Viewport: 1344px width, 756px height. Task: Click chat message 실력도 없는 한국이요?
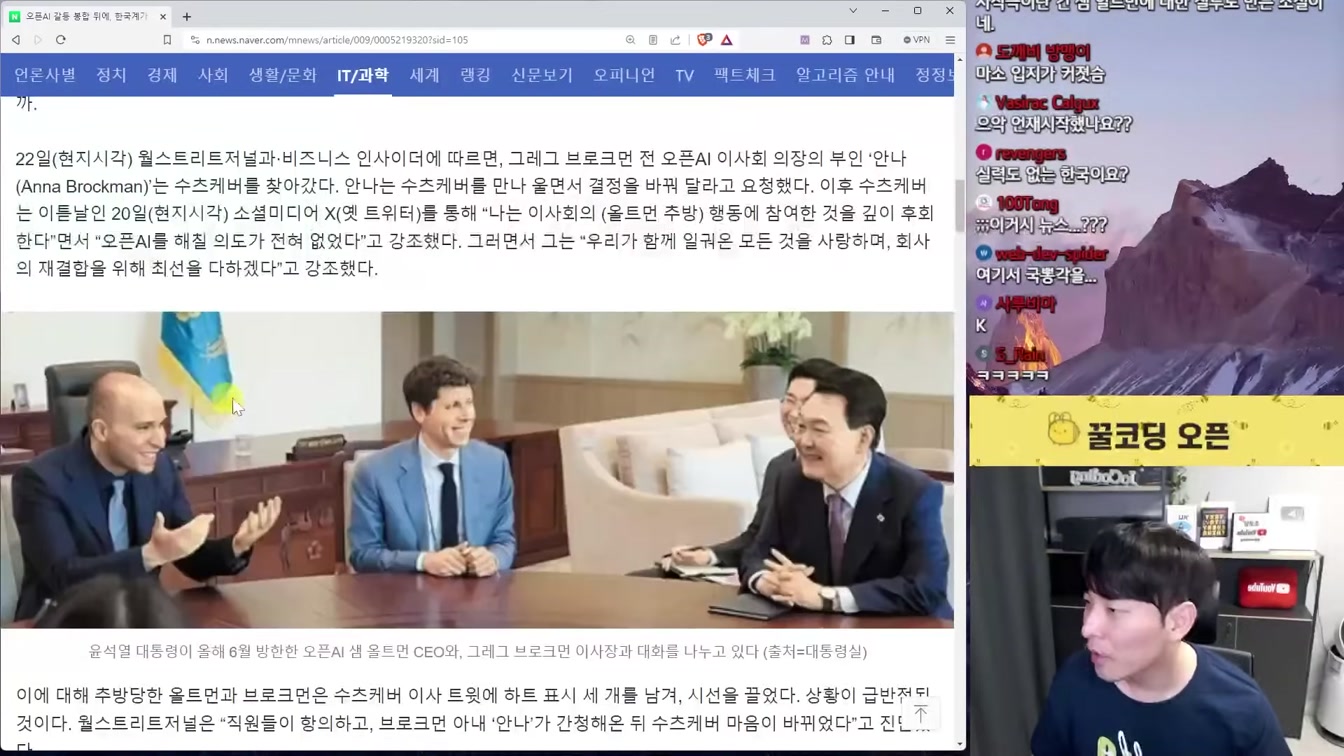pyautogui.click(x=1051, y=174)
